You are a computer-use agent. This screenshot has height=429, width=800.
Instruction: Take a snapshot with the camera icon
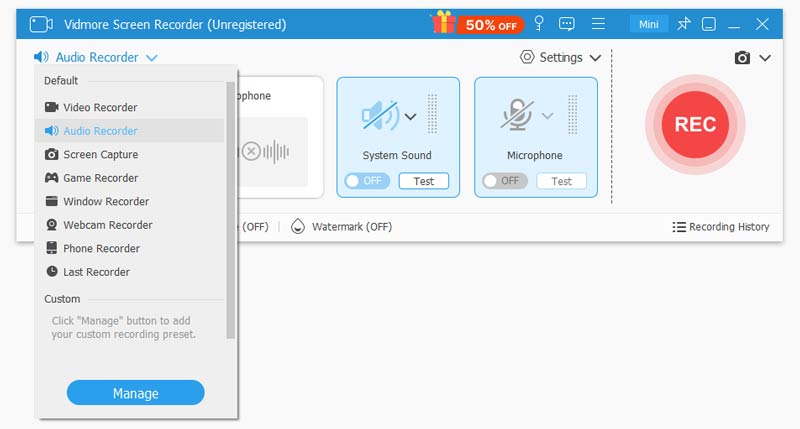(742, 58)
